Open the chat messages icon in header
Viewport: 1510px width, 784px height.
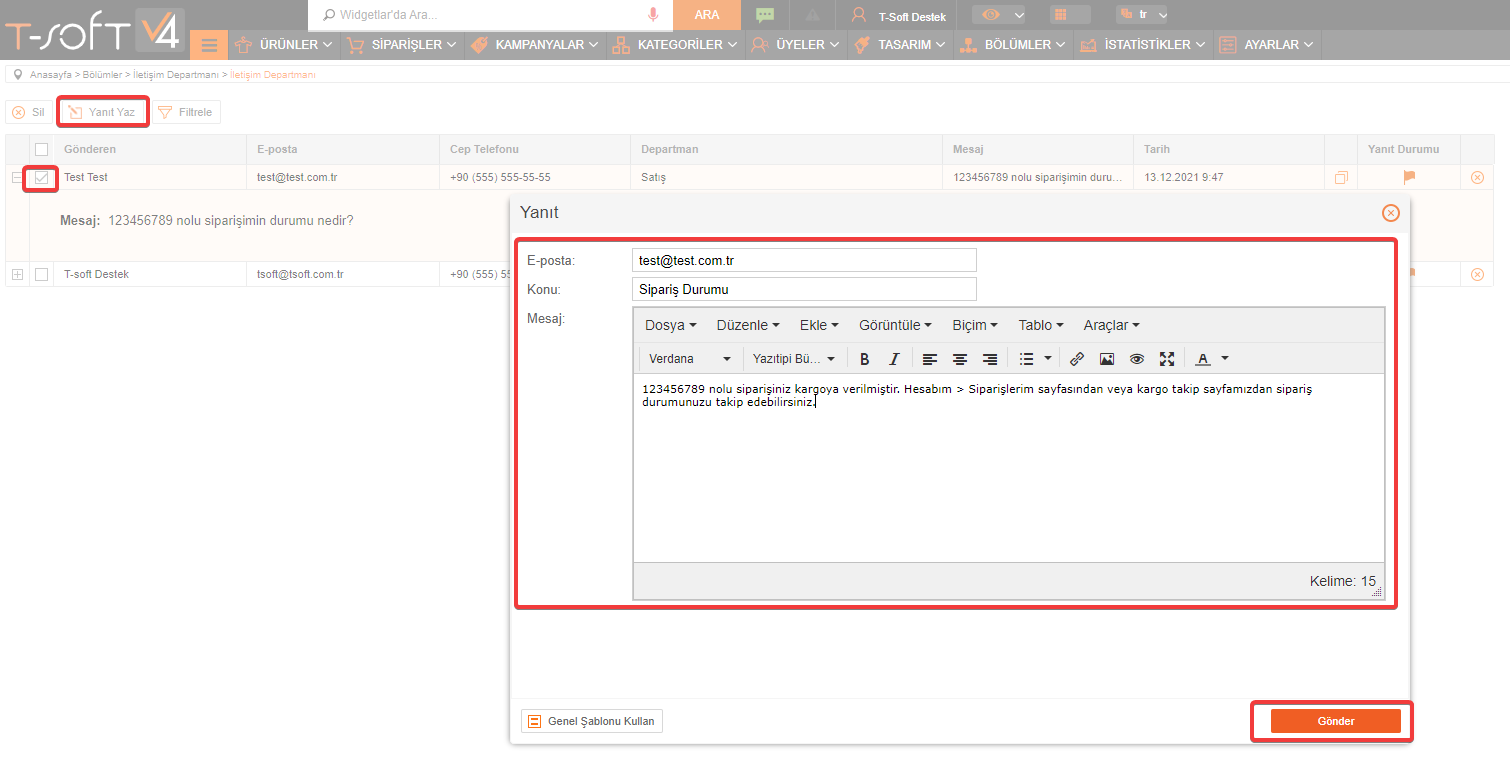tap(765, 15)
